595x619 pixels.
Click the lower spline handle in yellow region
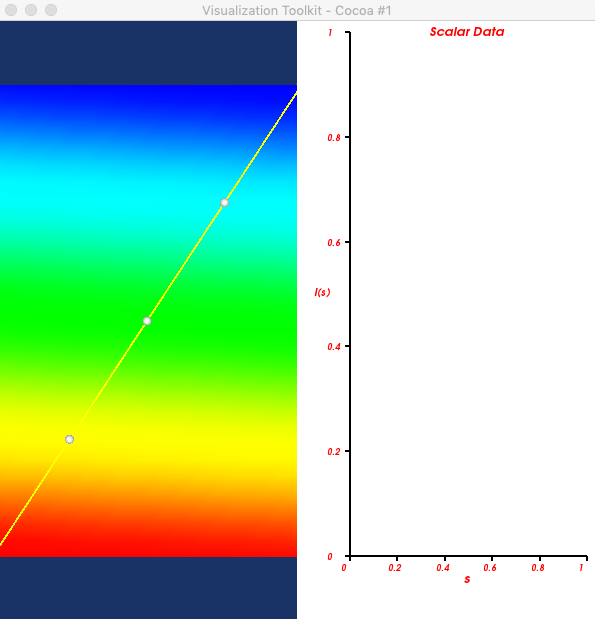[69, 439]
